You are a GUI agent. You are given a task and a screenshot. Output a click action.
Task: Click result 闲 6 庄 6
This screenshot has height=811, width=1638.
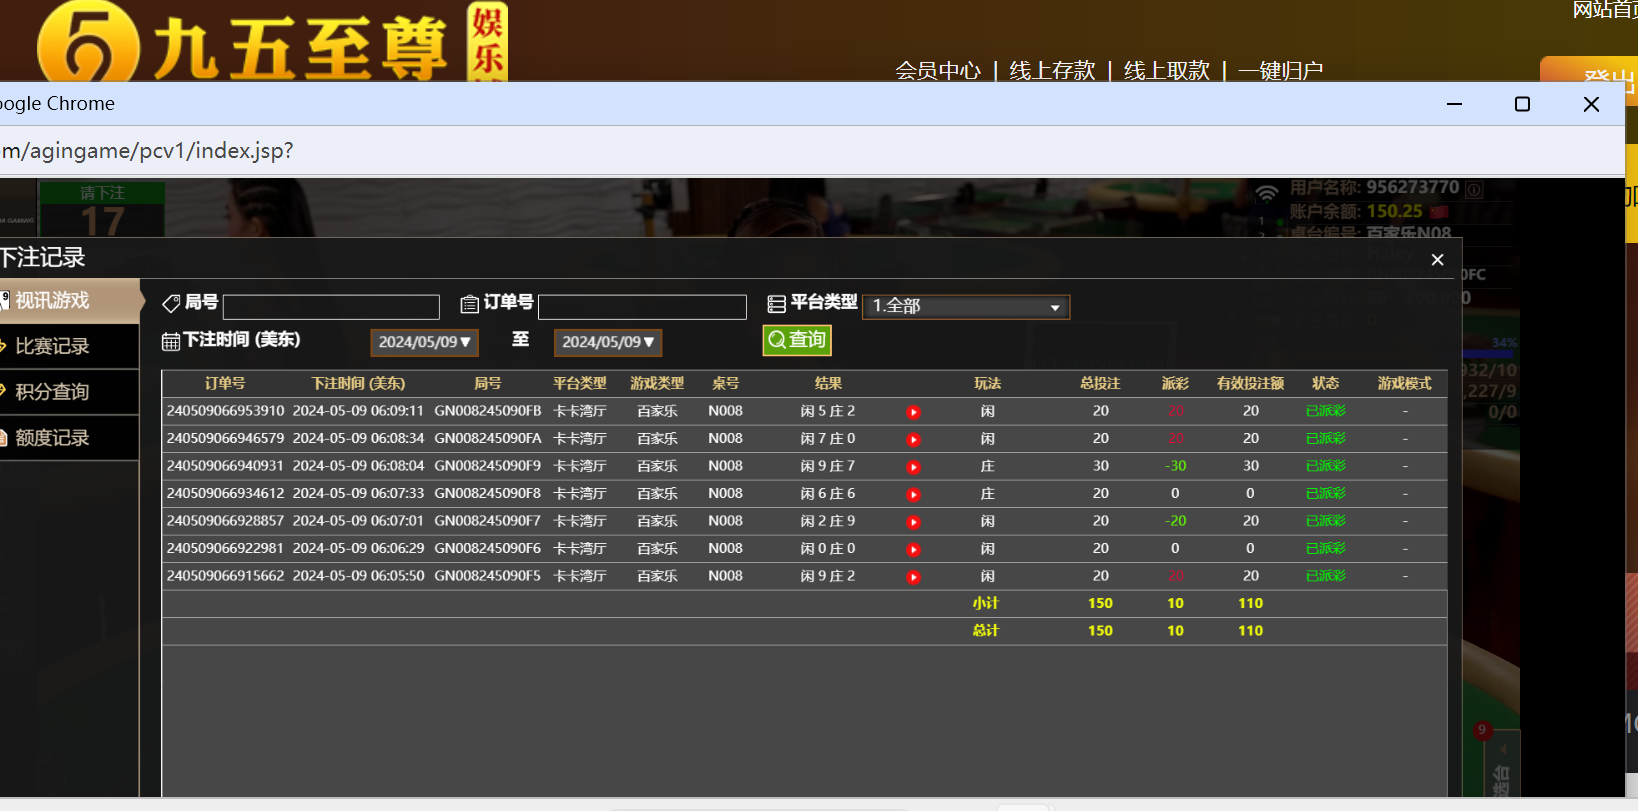click(x=828, y=494)
